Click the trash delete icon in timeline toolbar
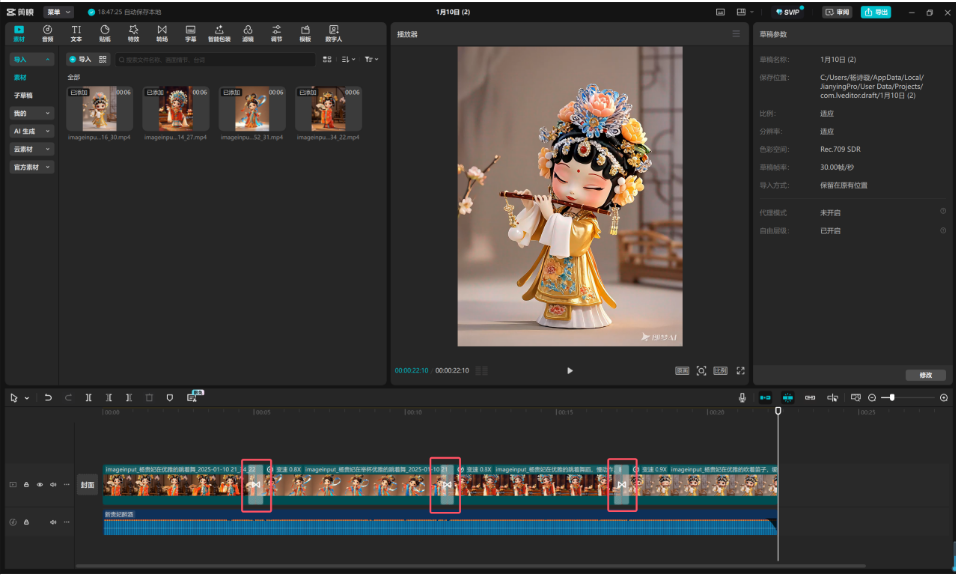The image size is (956, 575). (x=149, y=398)
